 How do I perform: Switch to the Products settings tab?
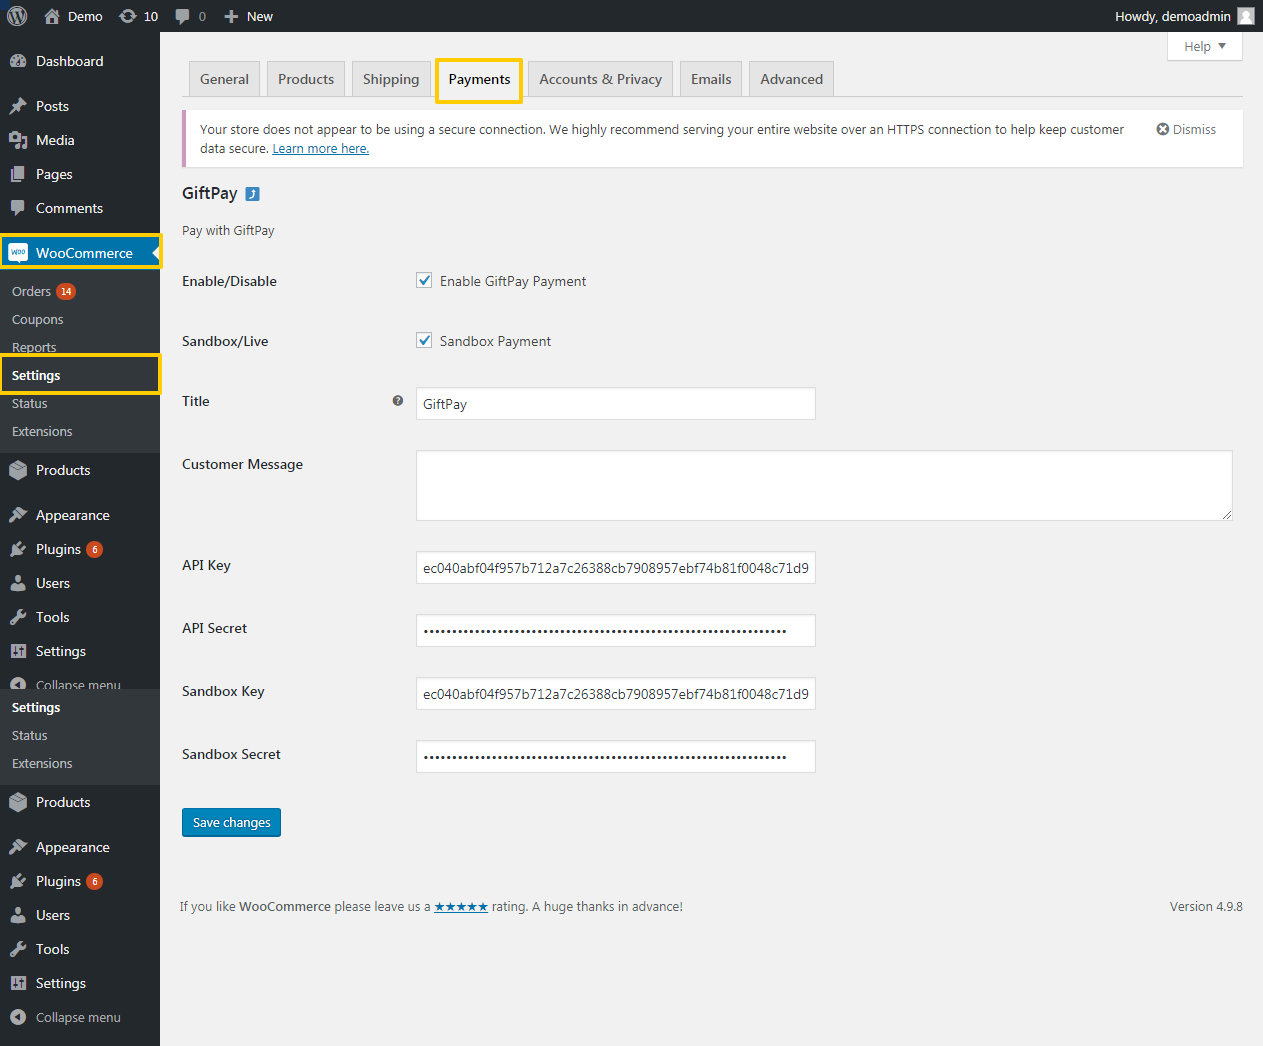306,79
